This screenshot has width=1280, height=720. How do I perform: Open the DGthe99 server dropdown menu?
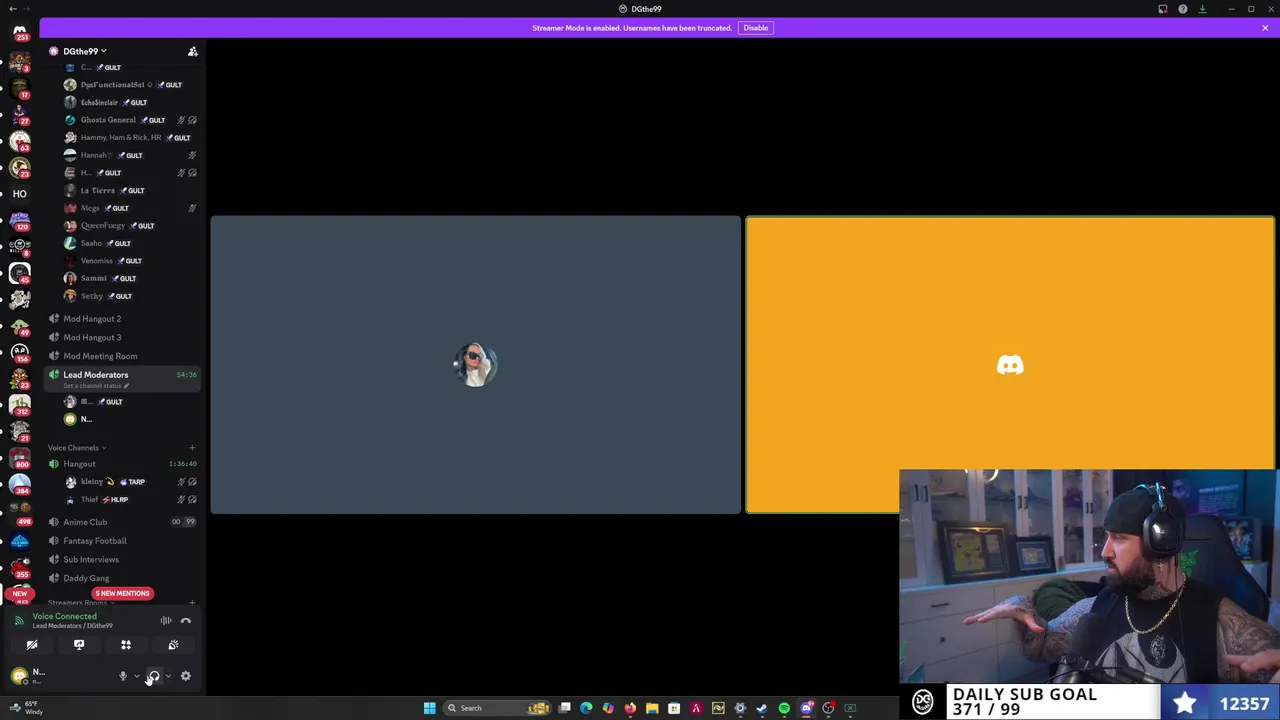point(85,51)
